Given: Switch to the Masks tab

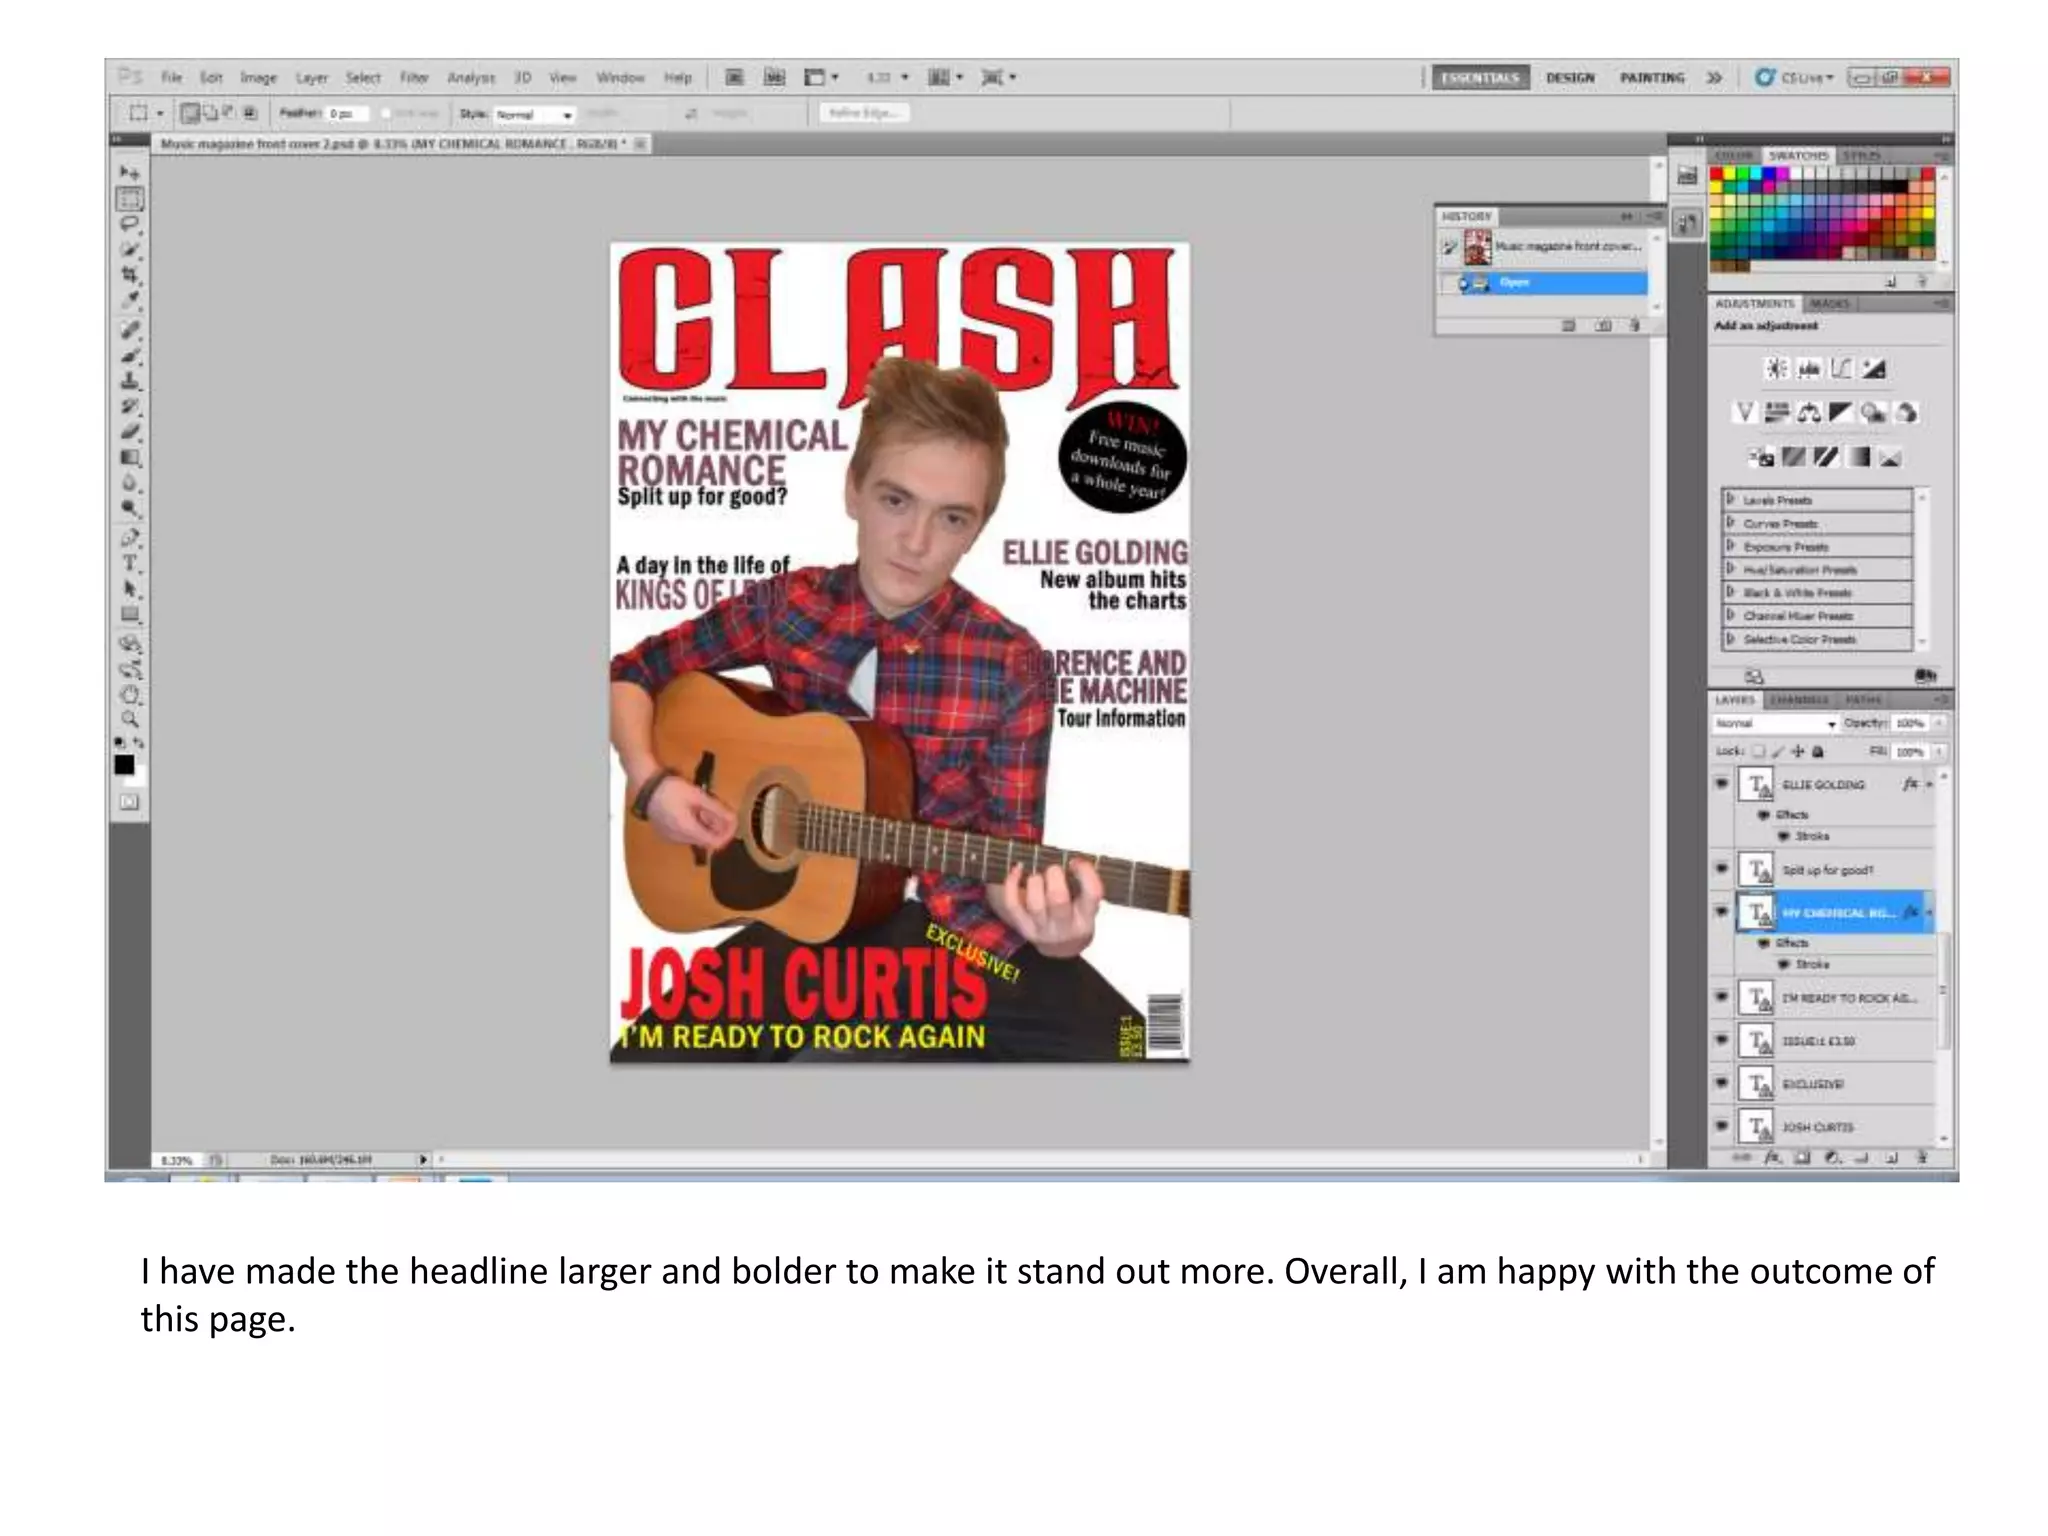Looking at the screenshot, I should (1830, 303).
